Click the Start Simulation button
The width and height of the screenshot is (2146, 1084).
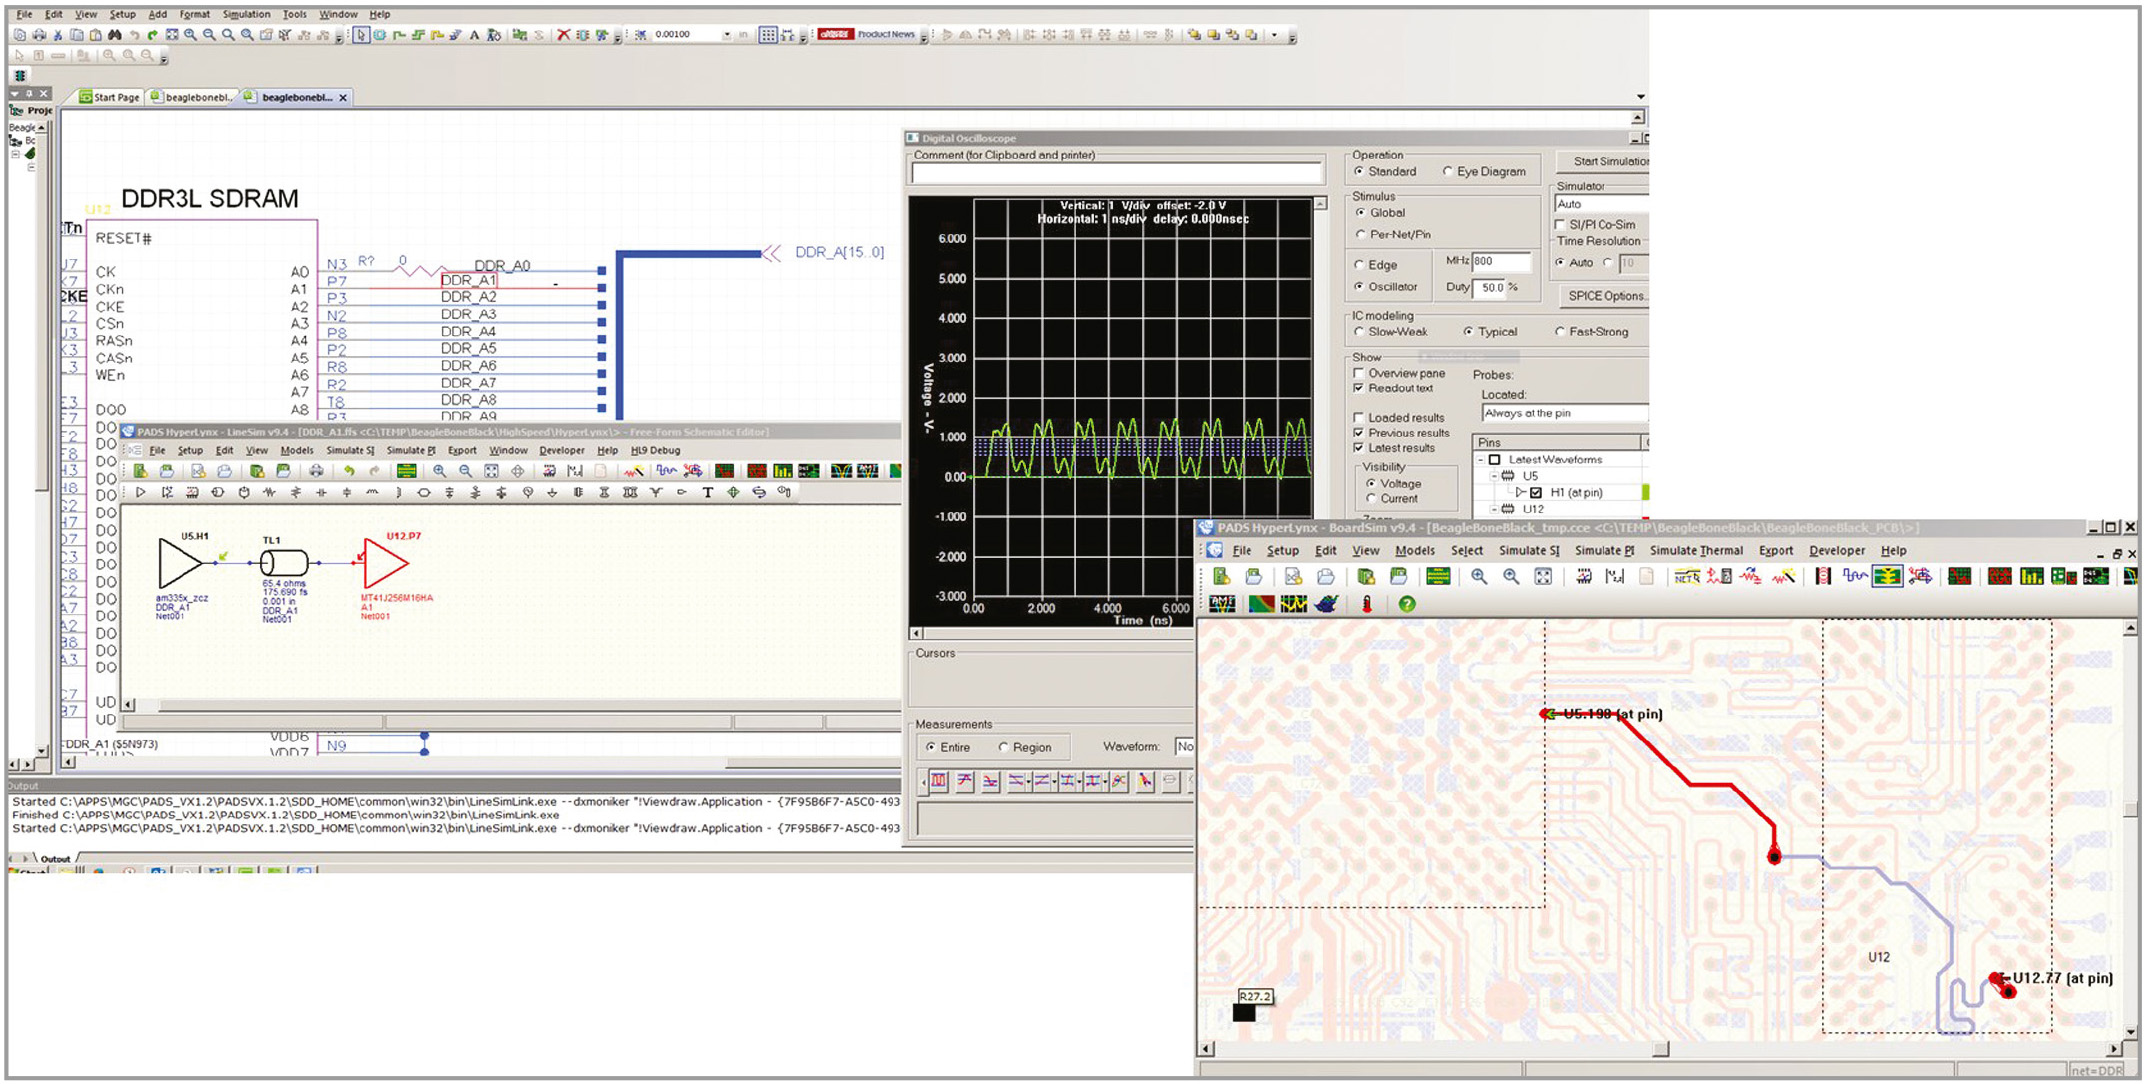pyautogui.click(x=1604, y=161)
